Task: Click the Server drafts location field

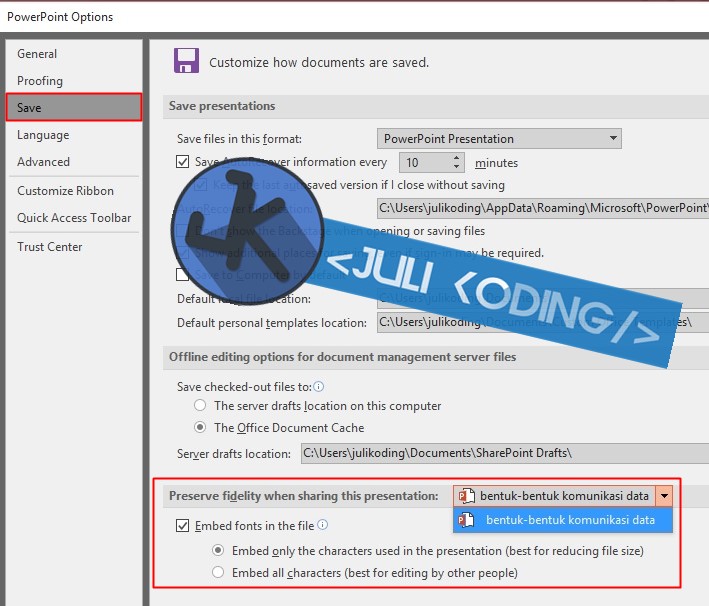Action: pos(505,453)
